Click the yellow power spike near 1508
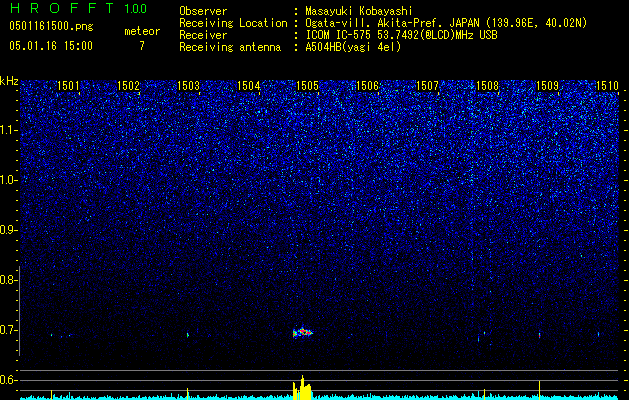Viewport: 629px width, 400px height. pos(485,394)
